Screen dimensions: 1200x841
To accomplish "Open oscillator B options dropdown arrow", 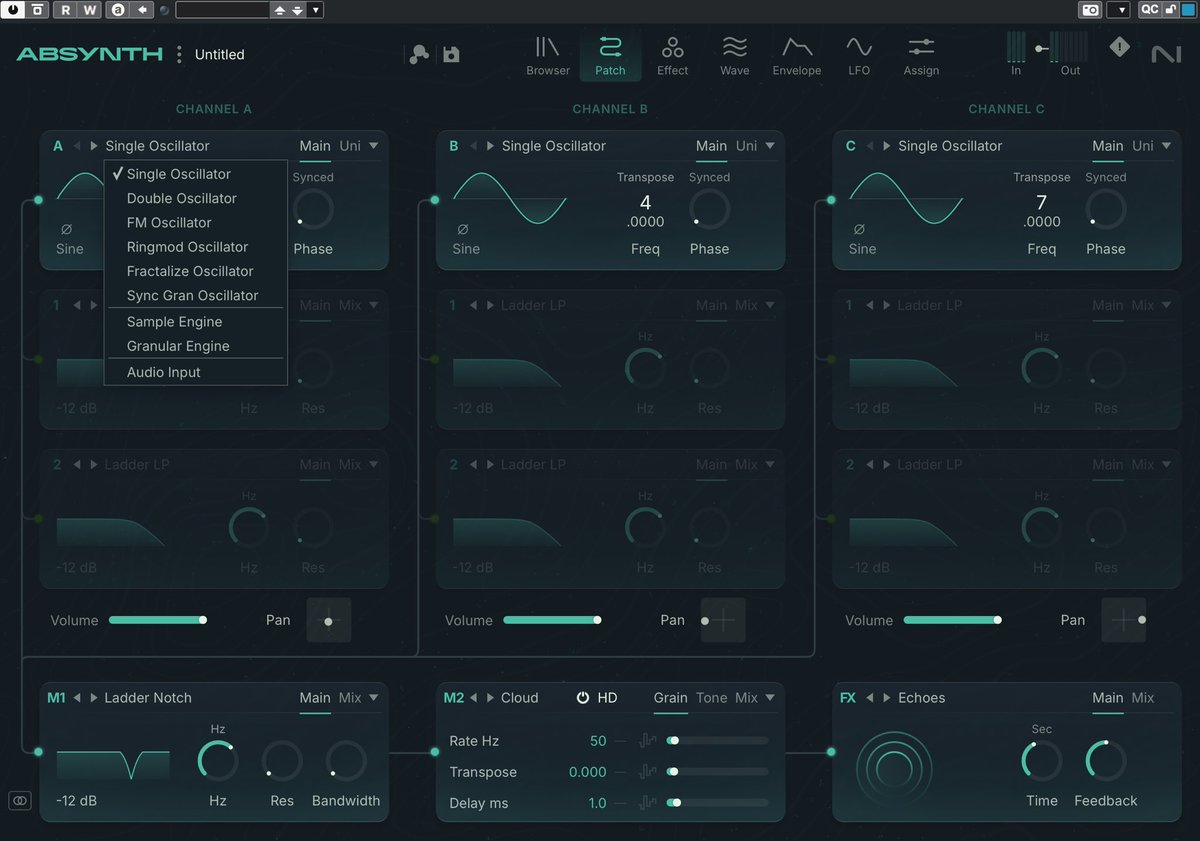I will [x=770, y=146].
